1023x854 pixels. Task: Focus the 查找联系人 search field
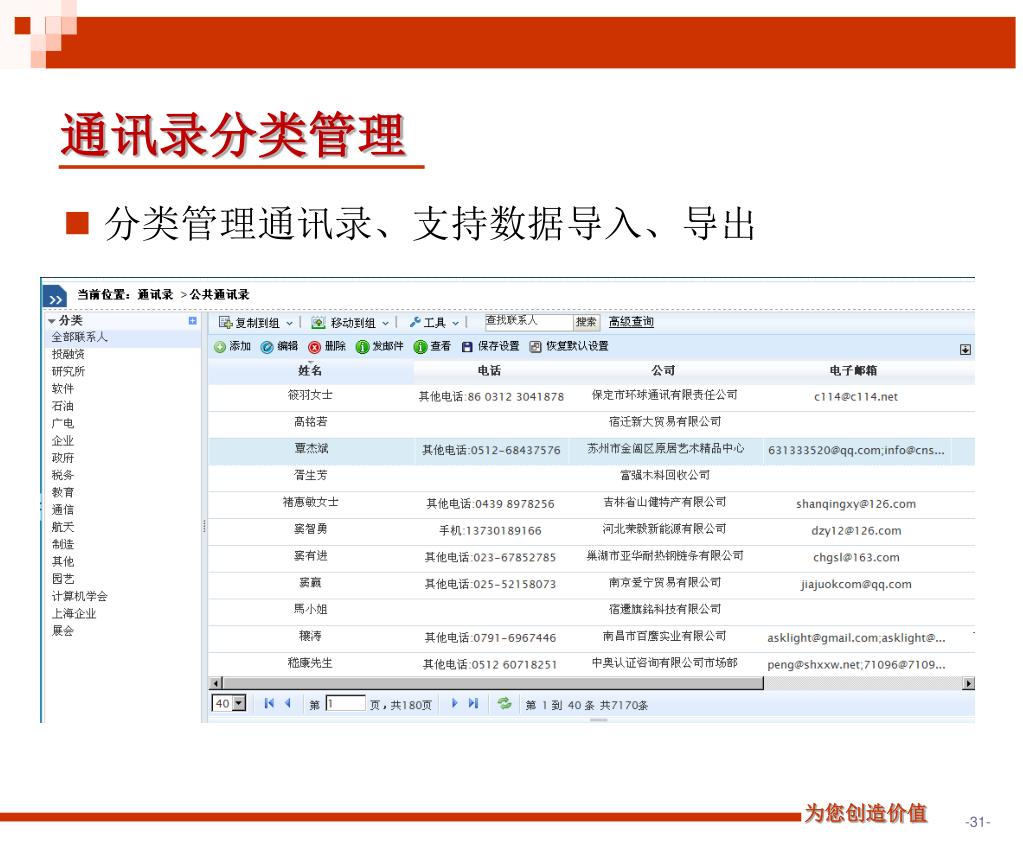coord(528,322)
